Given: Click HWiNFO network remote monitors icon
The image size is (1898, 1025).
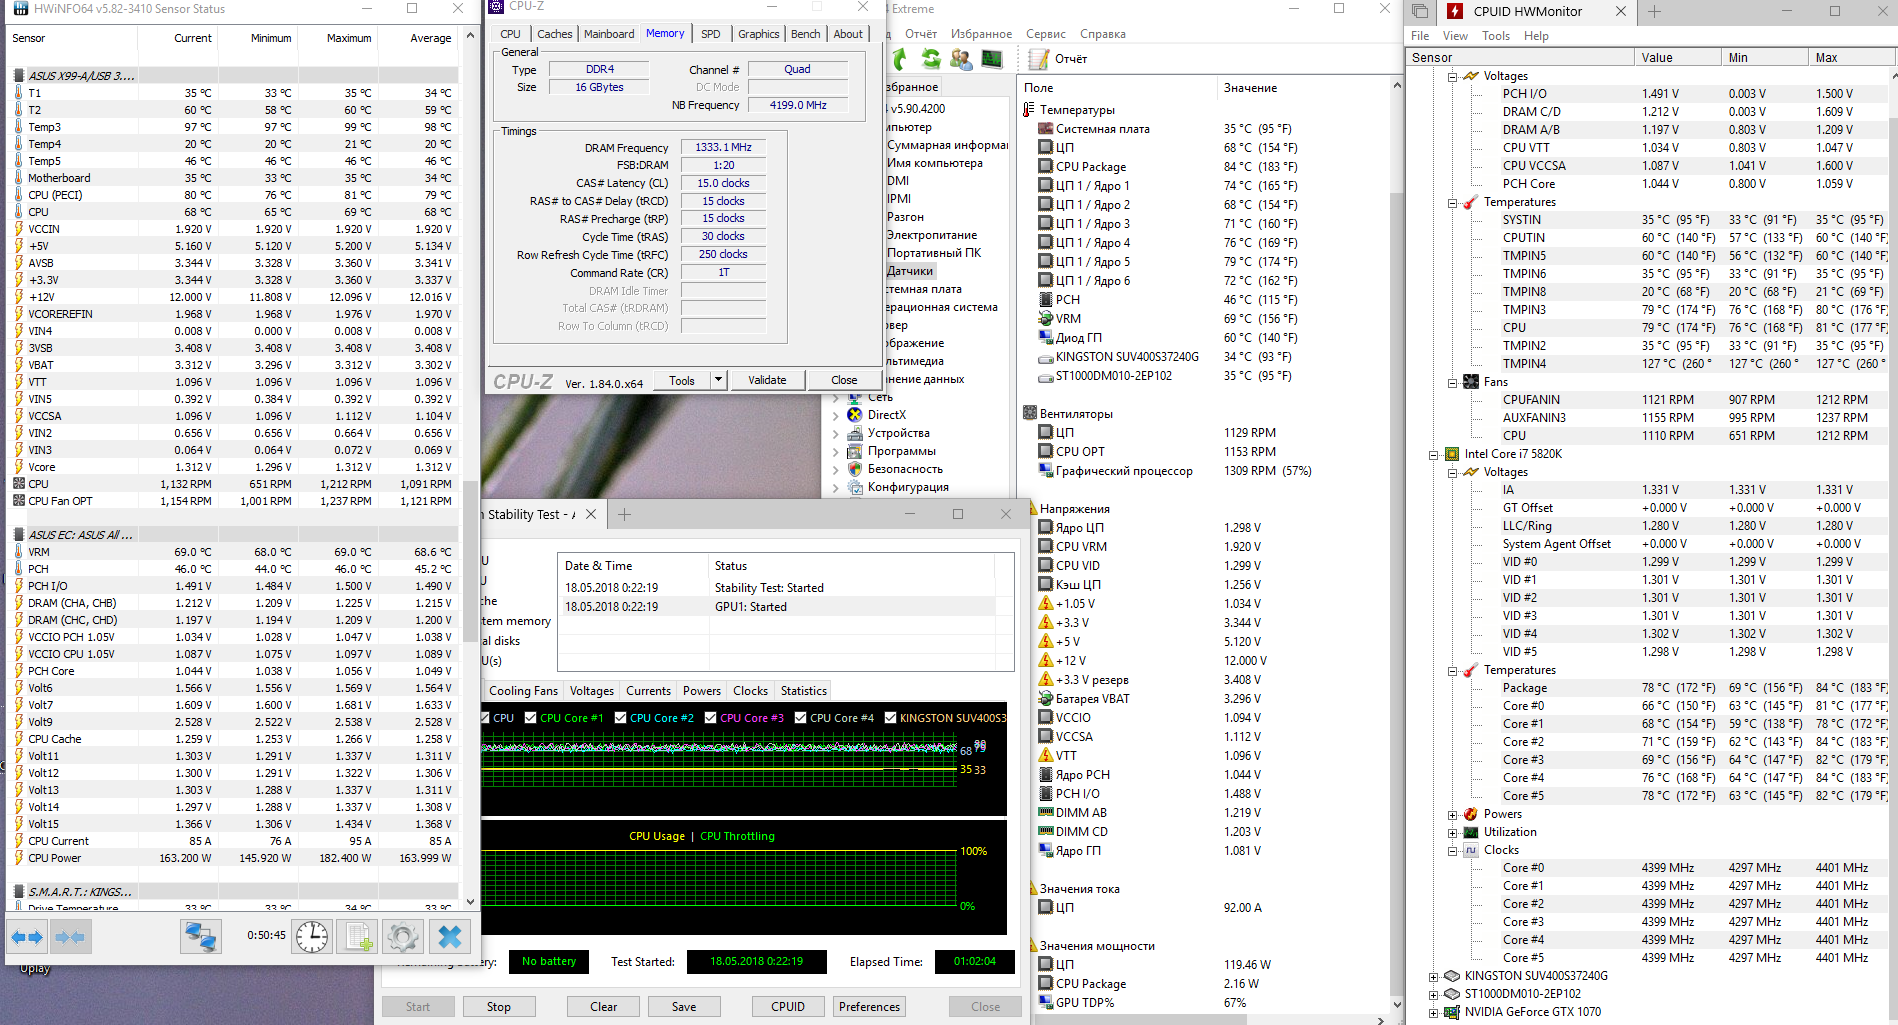Looking at the screenshot, I should coord(201,937).
